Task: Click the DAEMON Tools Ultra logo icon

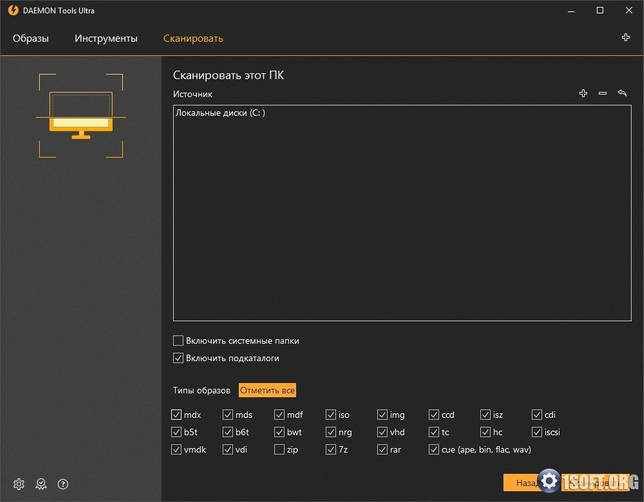Action: [x=13, y=10]
